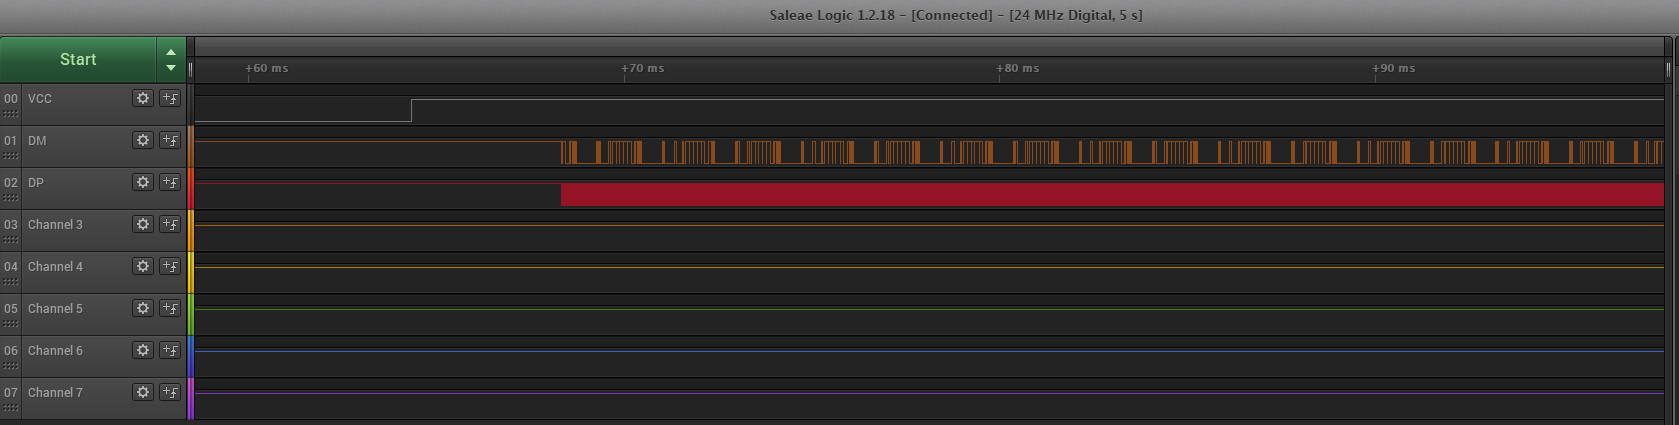Open the Channel 6 settings gear
The height and width of the screenshot is (425, 1679).
point(143,350)
